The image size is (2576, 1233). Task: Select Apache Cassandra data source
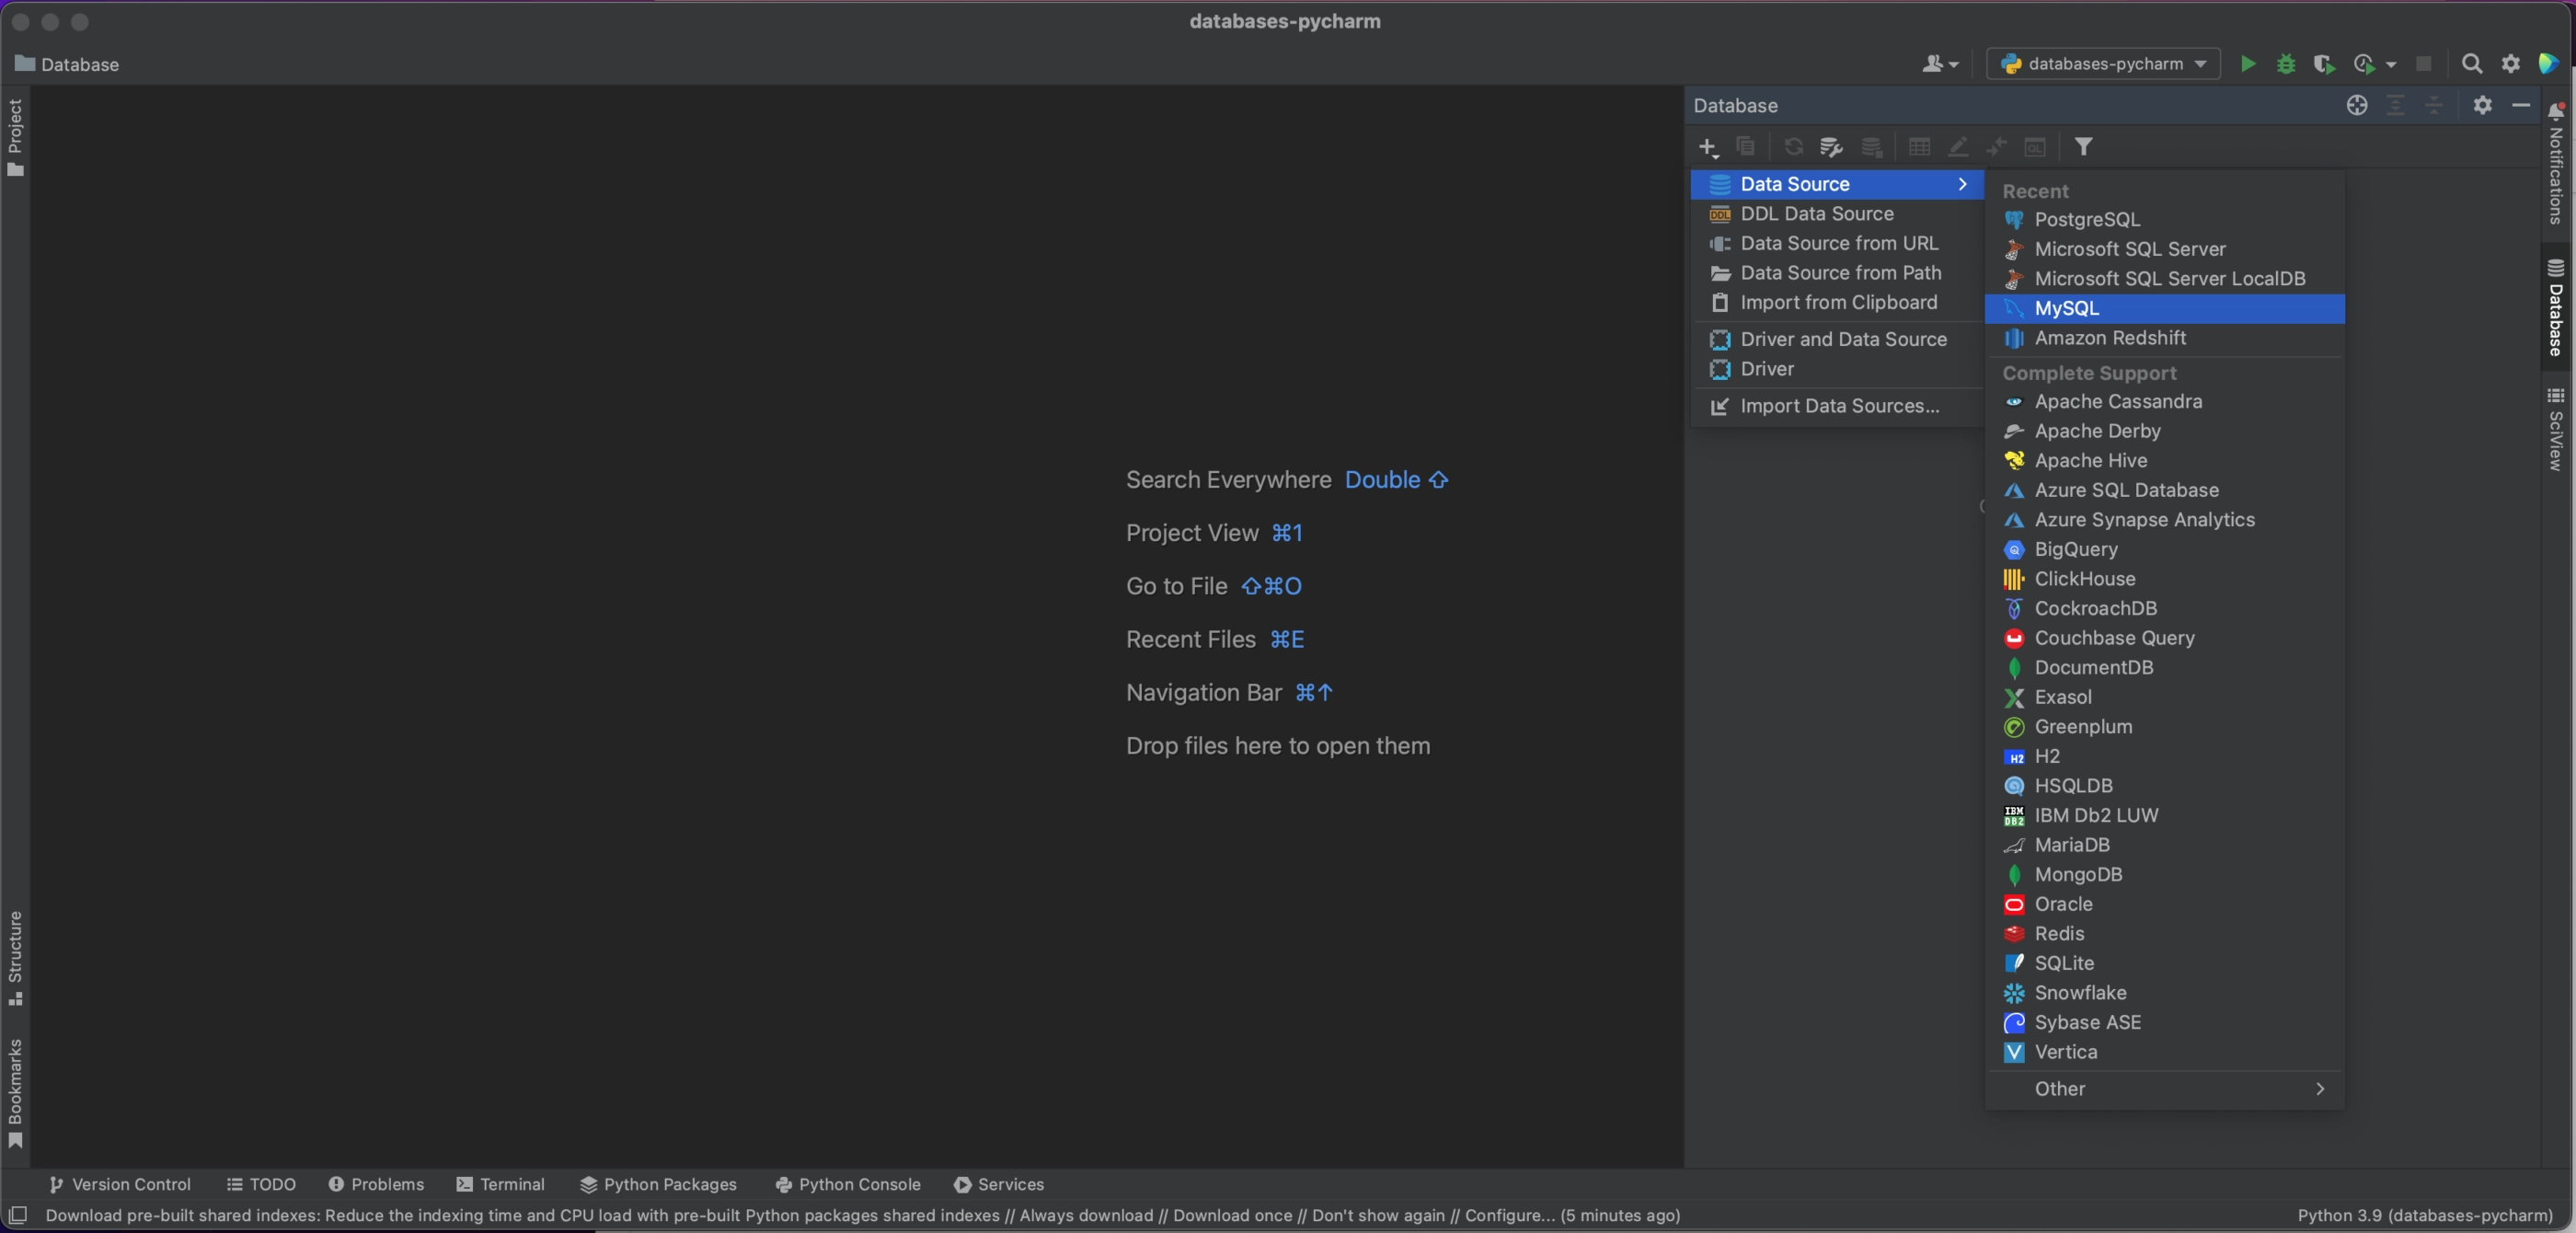tap(2164, 401)
